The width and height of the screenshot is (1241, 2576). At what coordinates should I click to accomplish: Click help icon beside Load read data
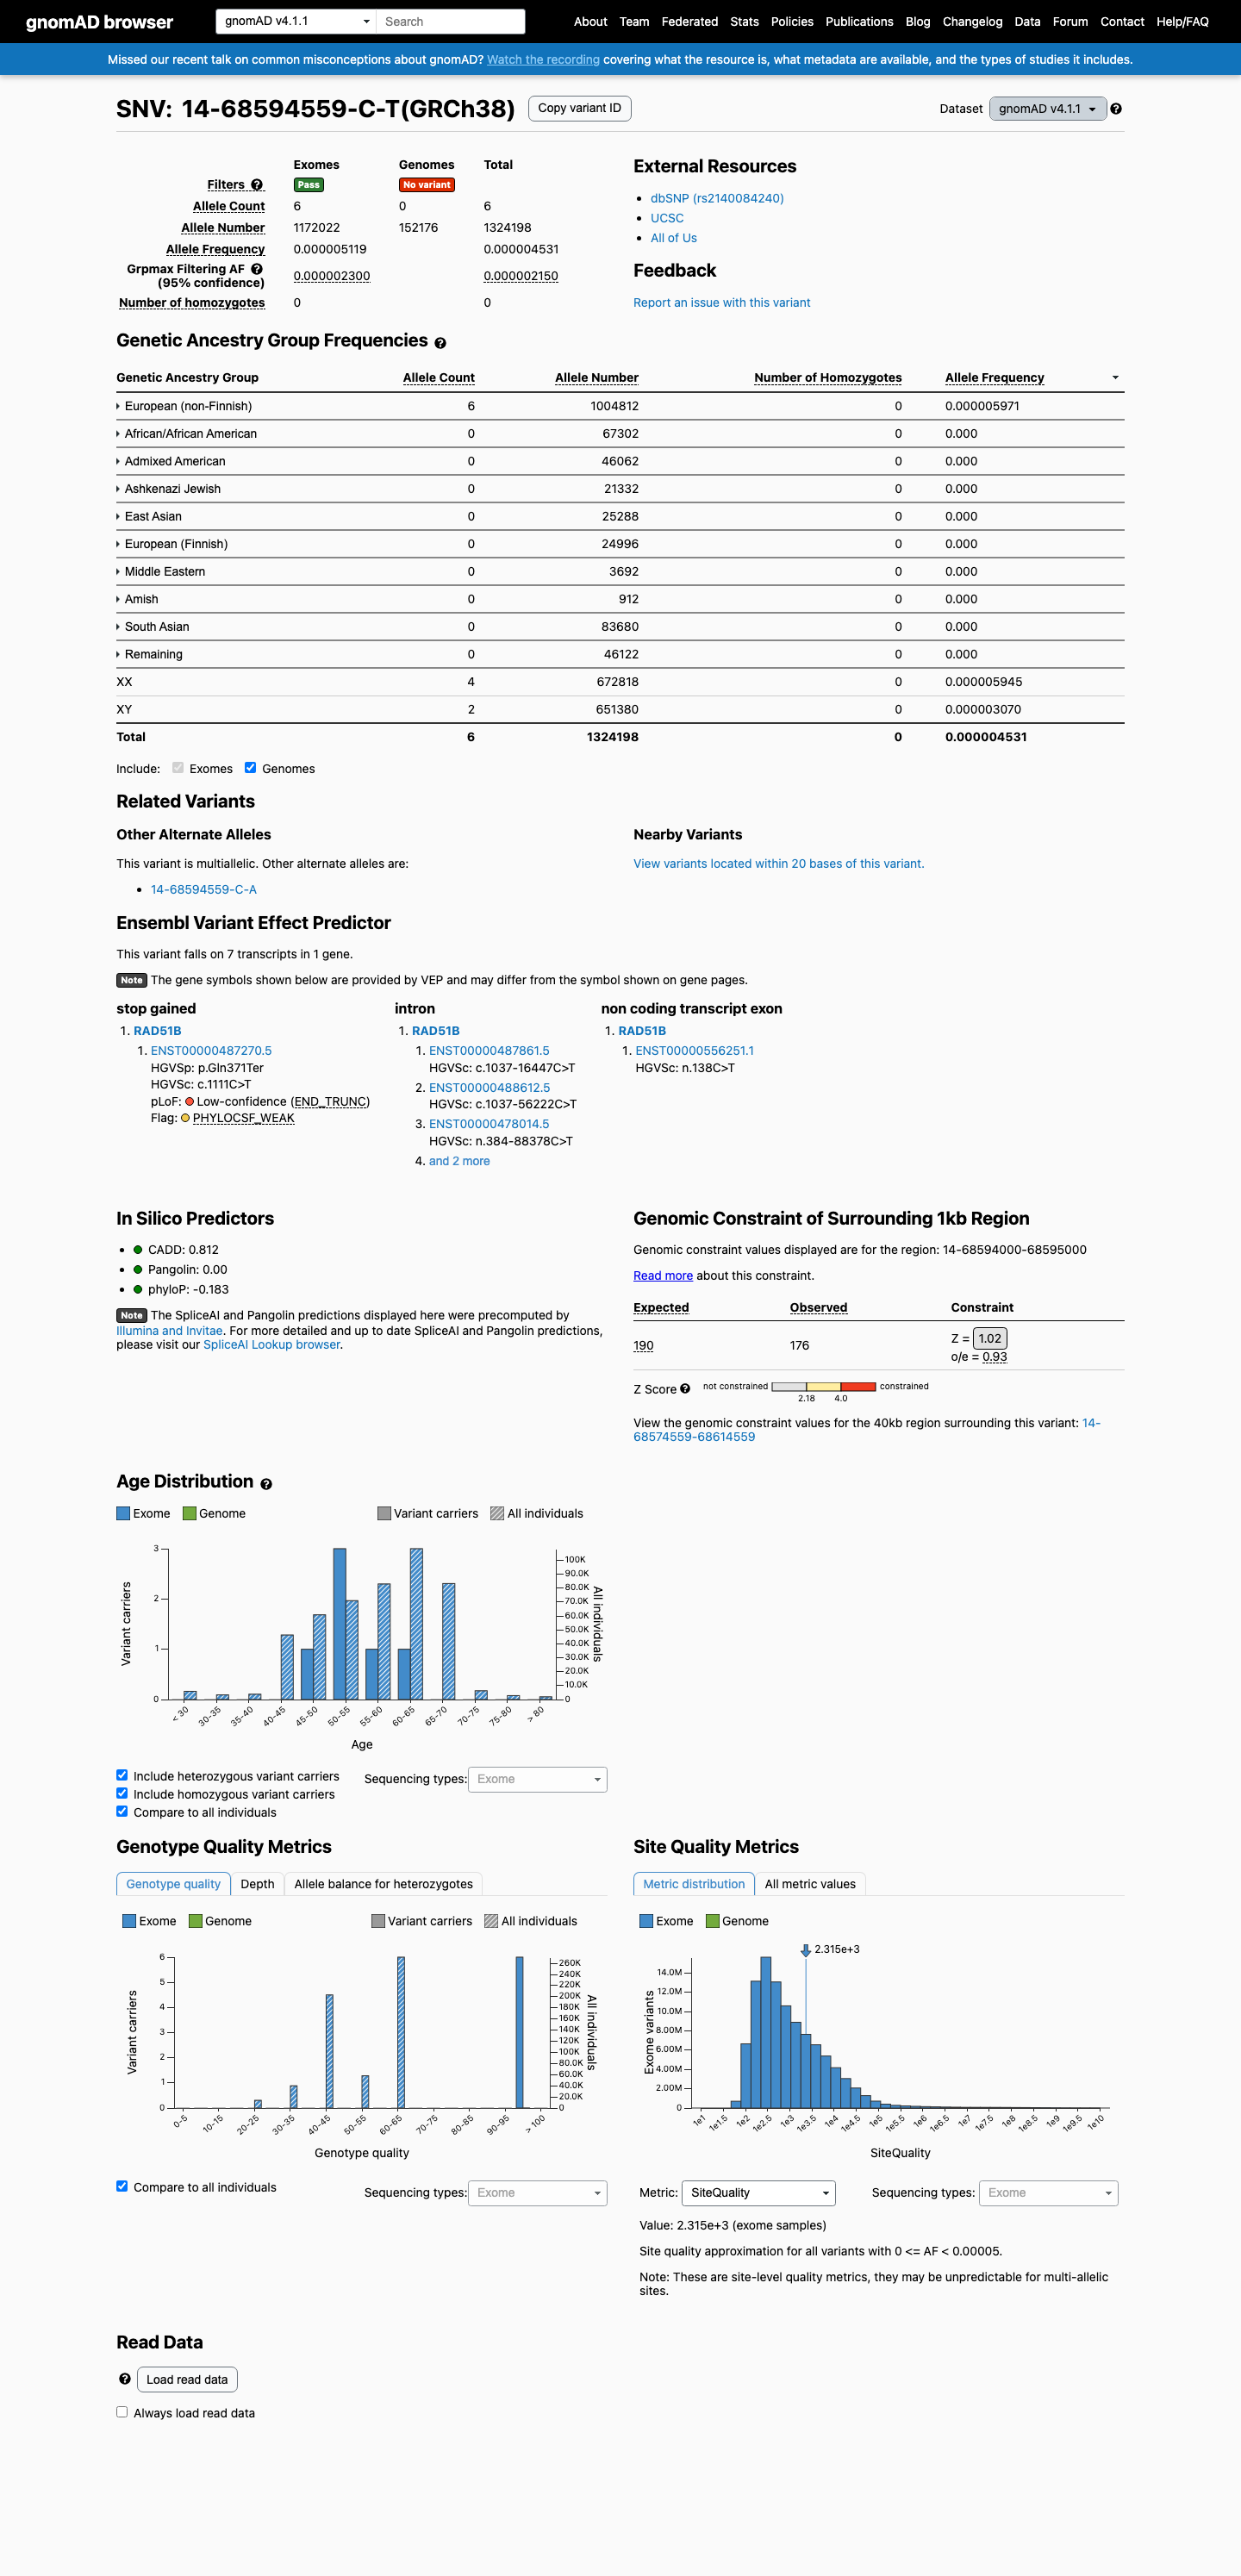pyautogui.click(x=125, y=2379)
